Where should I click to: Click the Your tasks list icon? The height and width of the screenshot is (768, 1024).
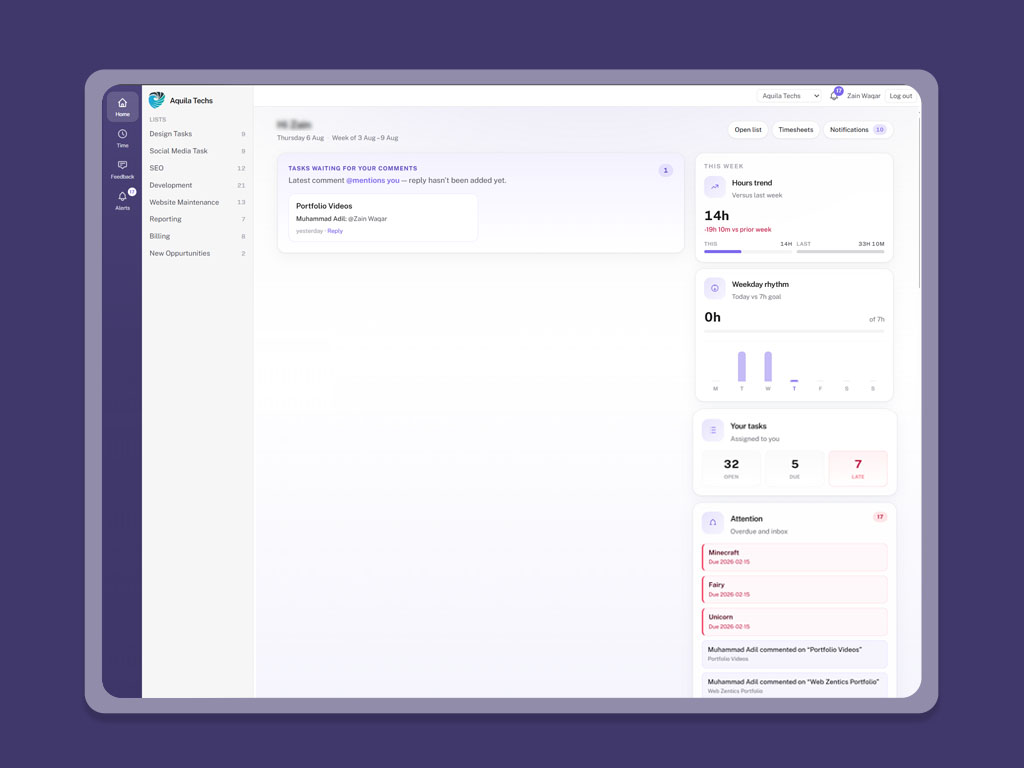[712, 430]
